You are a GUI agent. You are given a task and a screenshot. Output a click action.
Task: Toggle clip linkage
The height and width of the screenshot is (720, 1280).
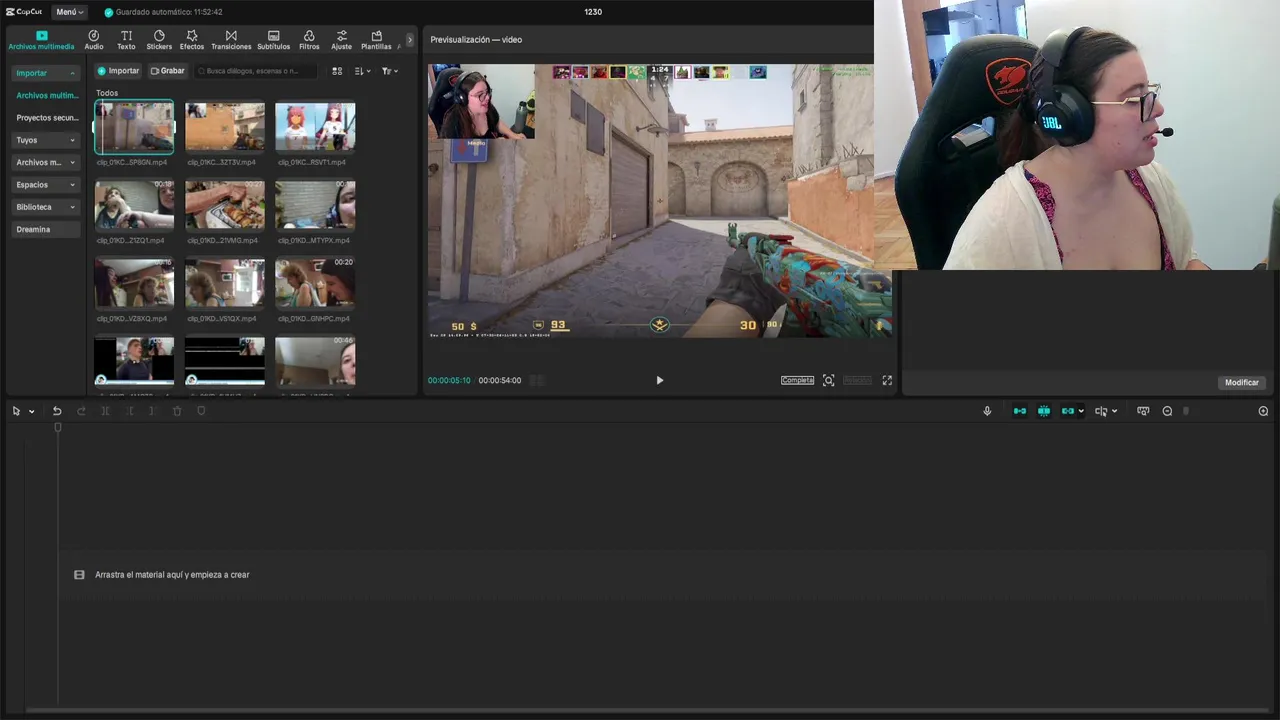pos(1068,411)
